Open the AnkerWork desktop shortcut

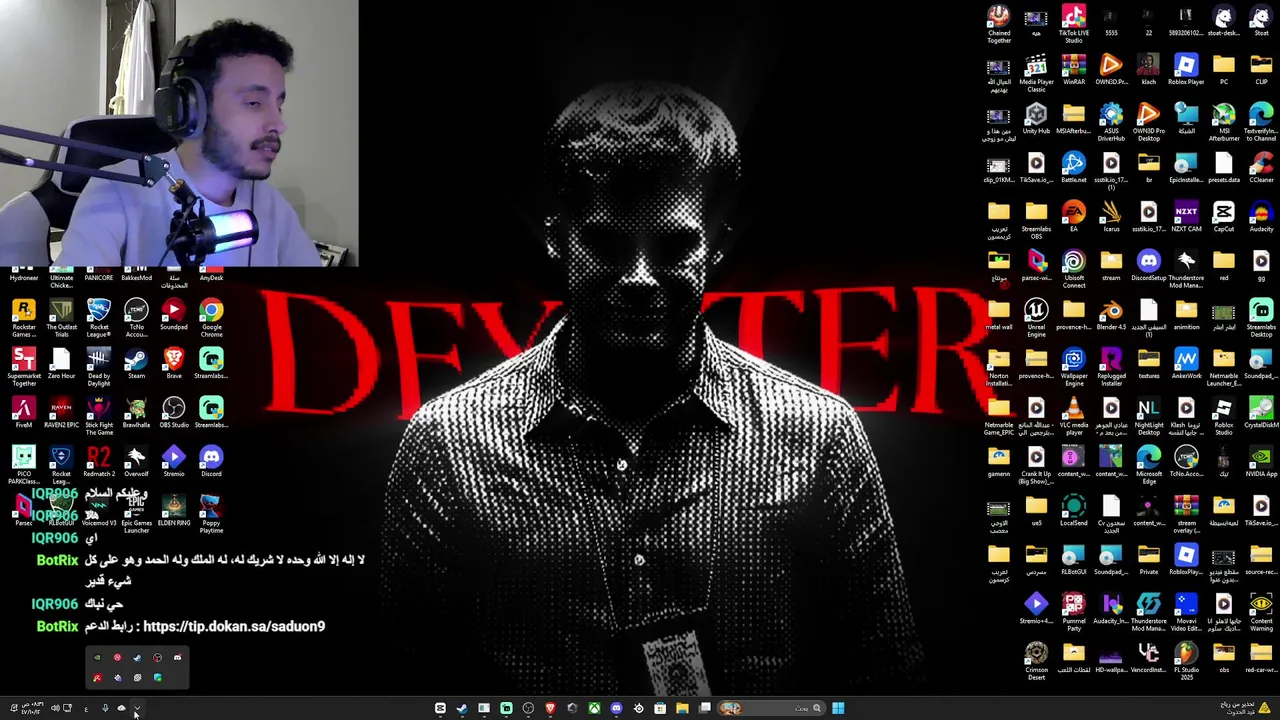pos(1186,365)
